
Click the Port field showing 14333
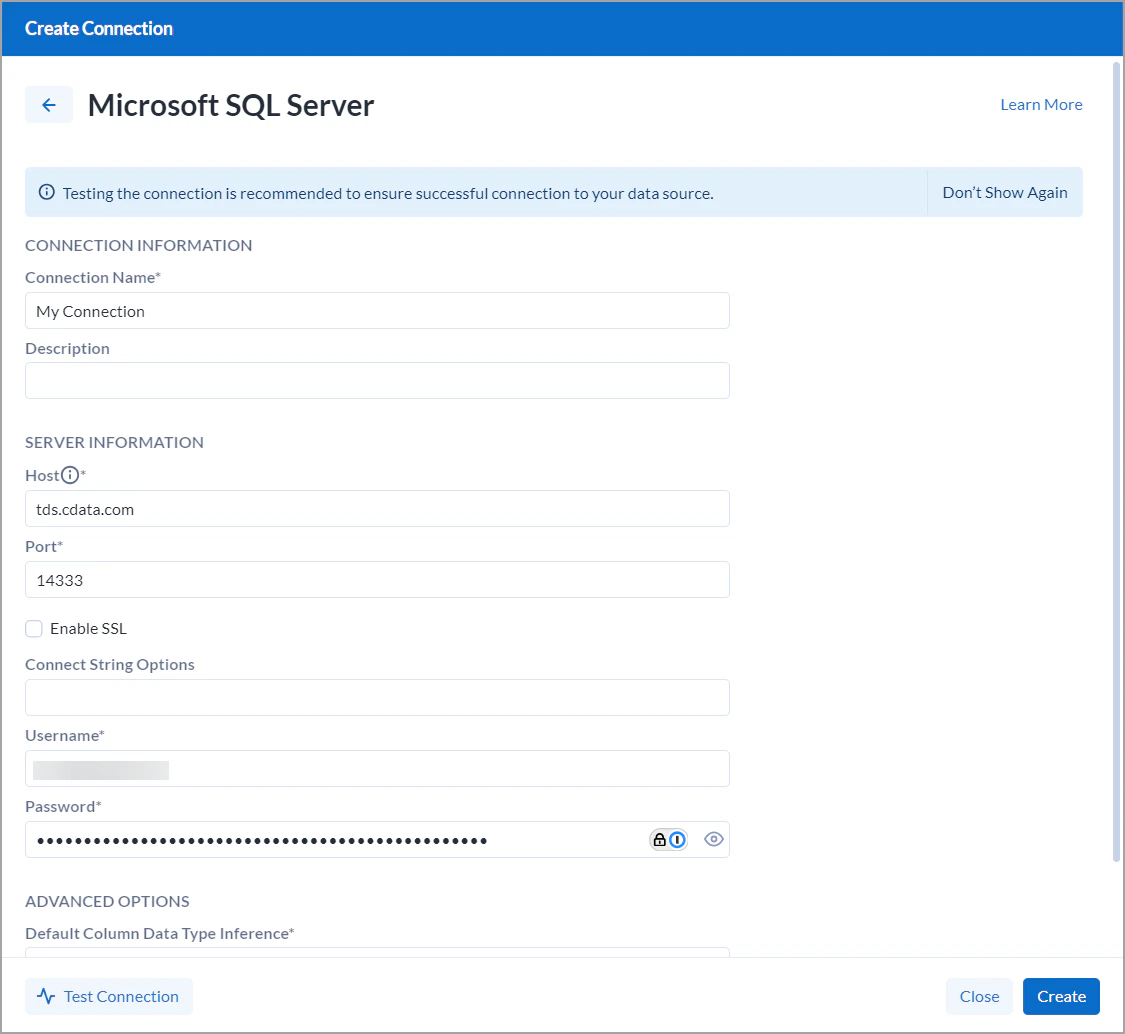pos(377,580)
